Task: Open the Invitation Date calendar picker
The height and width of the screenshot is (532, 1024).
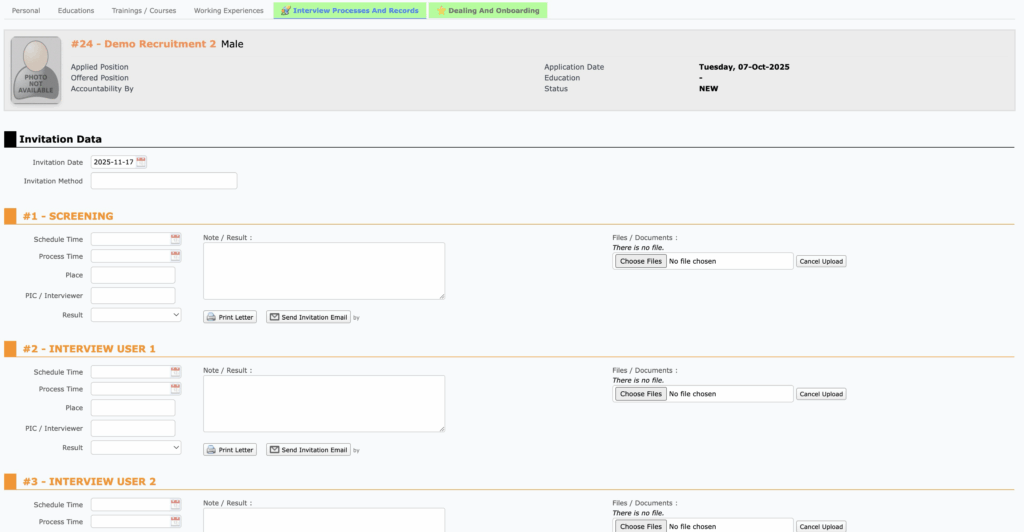Action: 141,162
